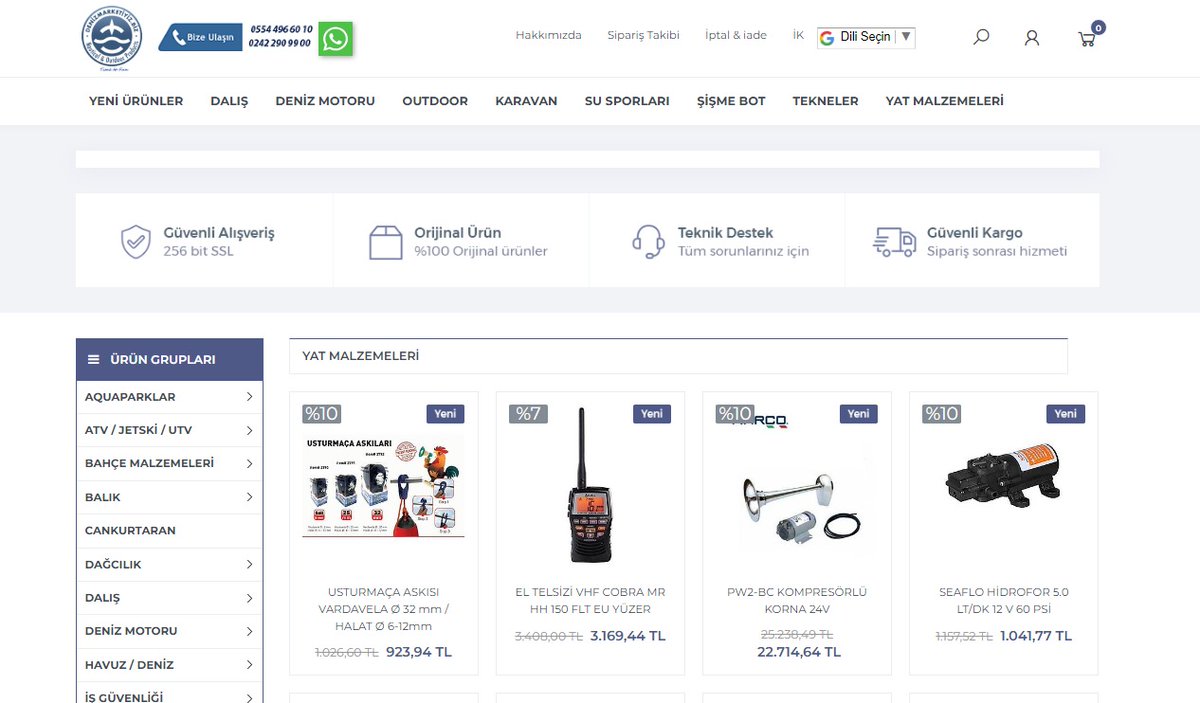This screenshot has width=1200, height=703.
Task: Open the Usturmaça Askısı product image
Action: 383,486
